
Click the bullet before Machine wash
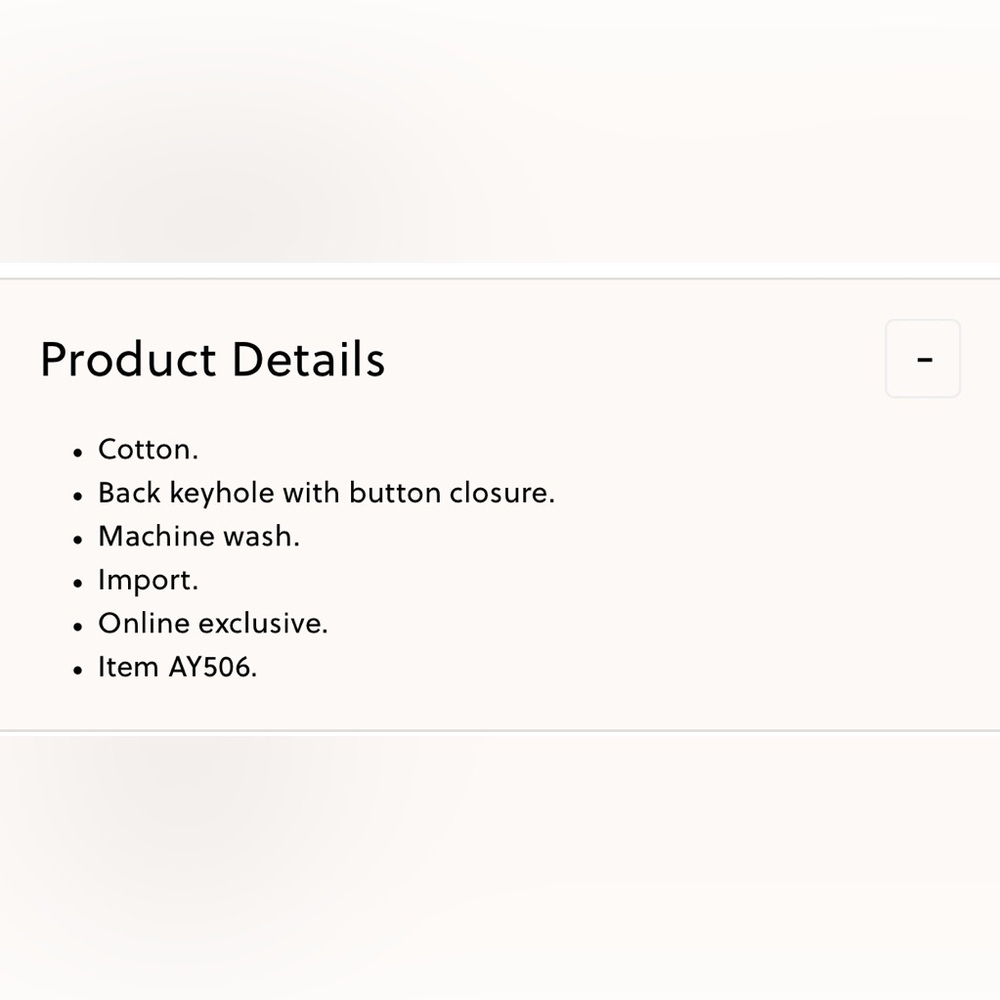[78, 540]
